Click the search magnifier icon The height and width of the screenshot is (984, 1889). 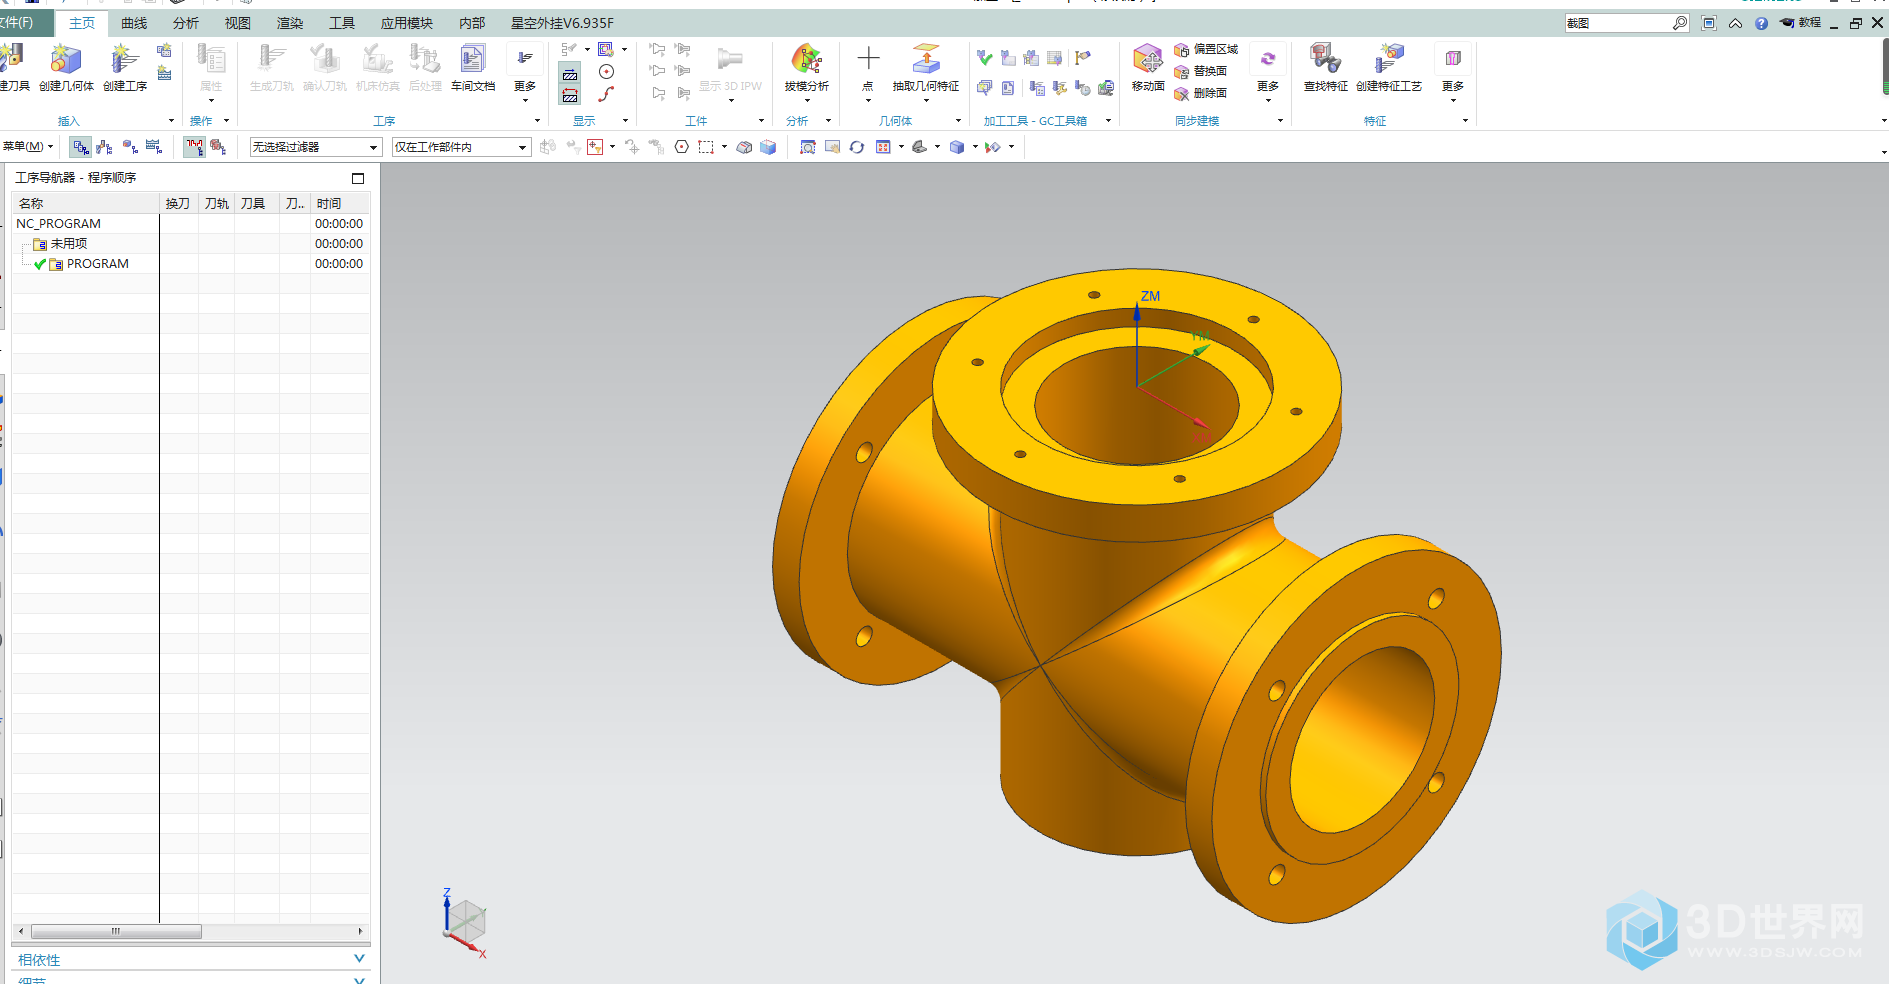1680,23
